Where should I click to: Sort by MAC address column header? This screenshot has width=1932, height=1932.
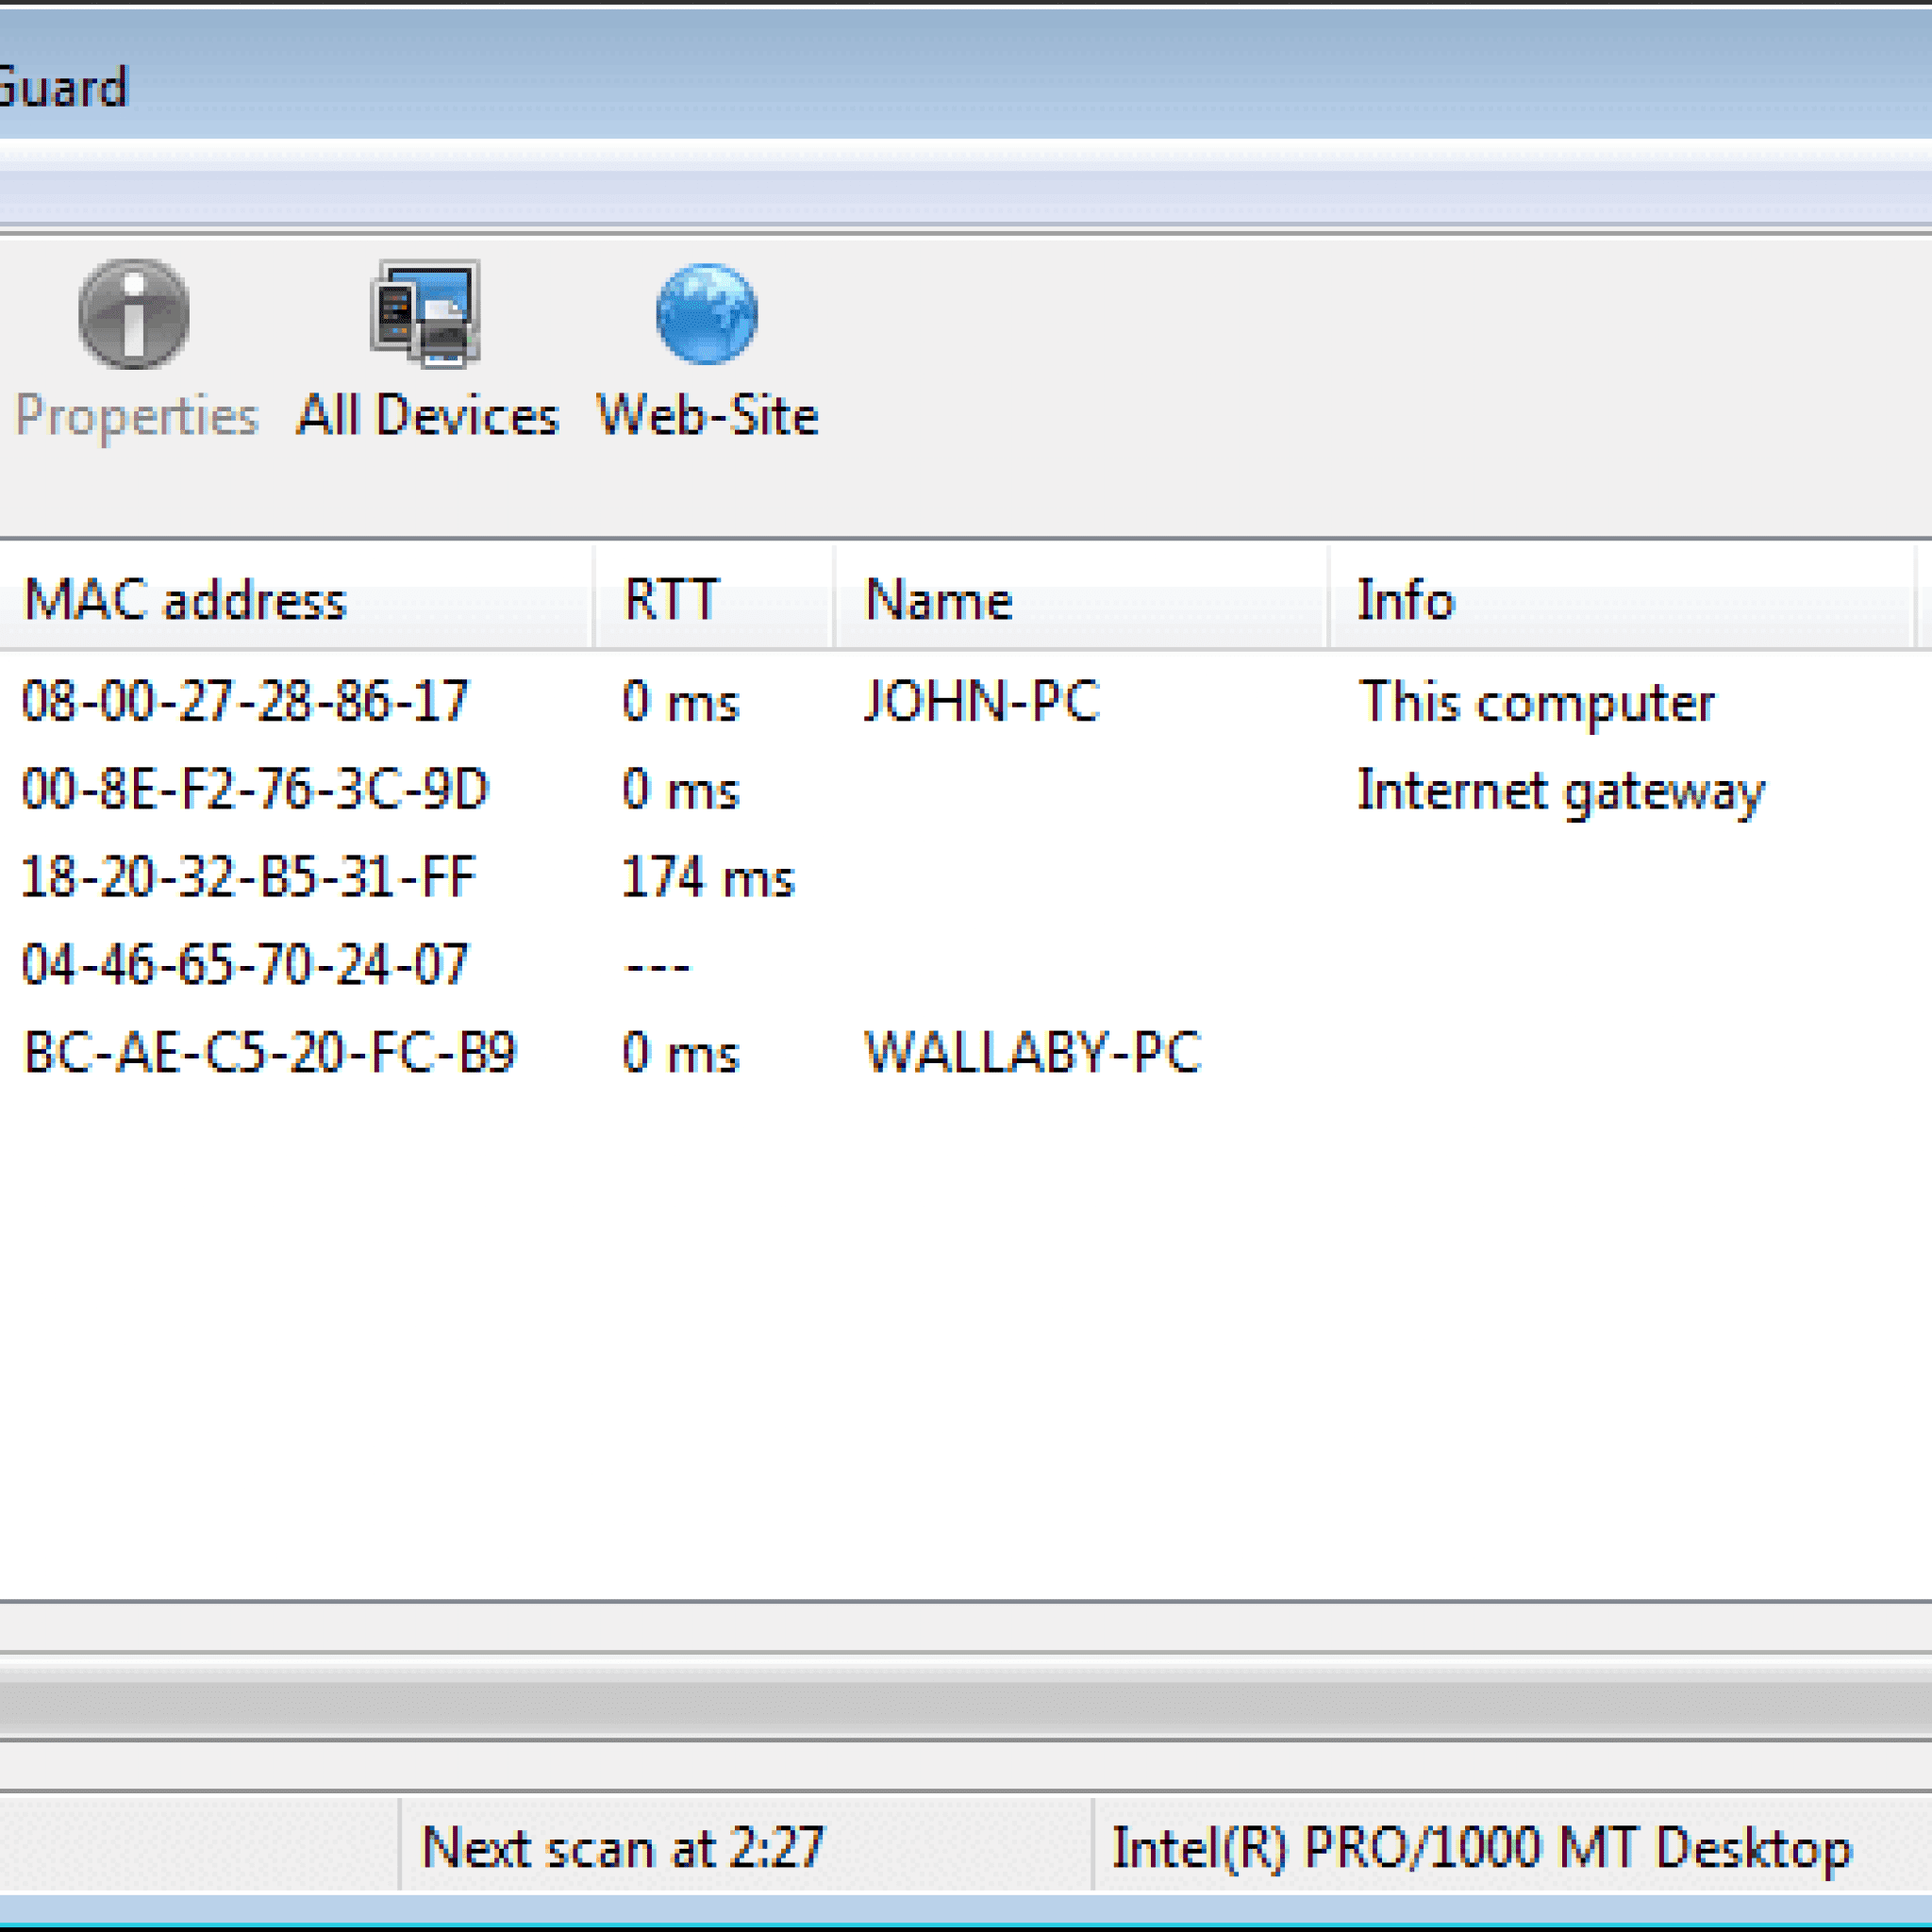pyautogui.click(x=185, y=600)
